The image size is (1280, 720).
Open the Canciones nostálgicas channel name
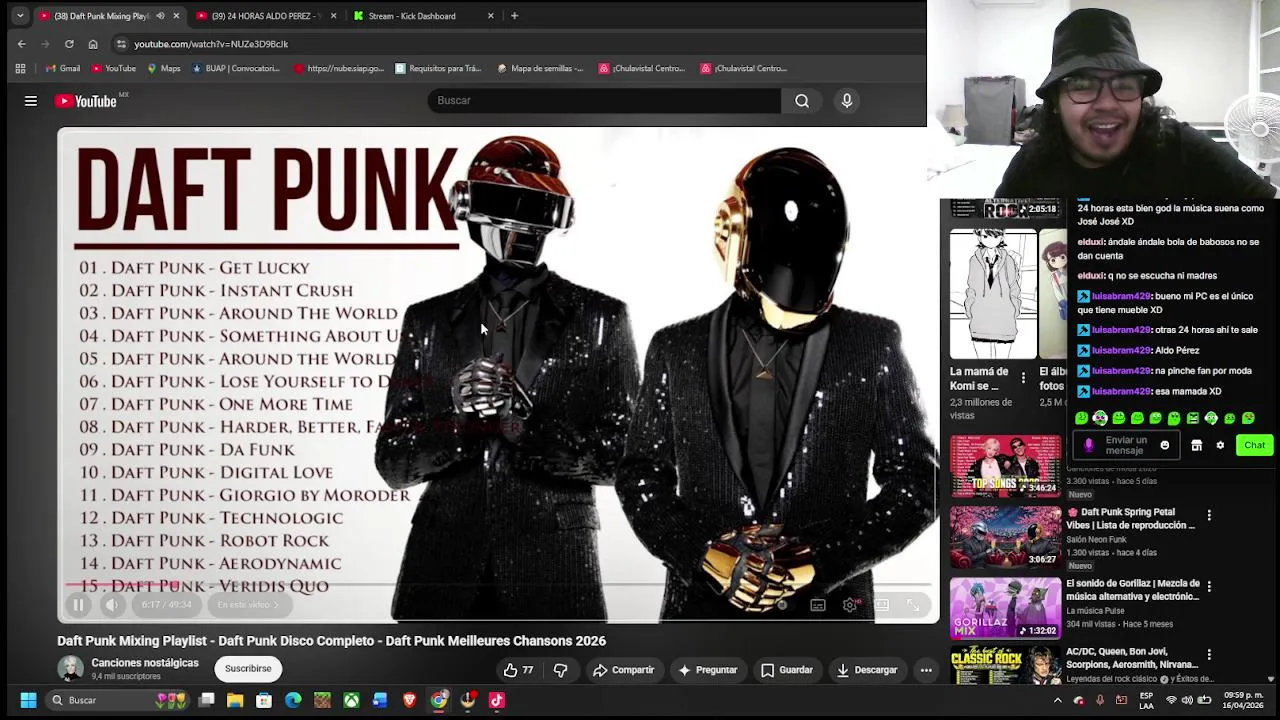(x=145, y=663)
